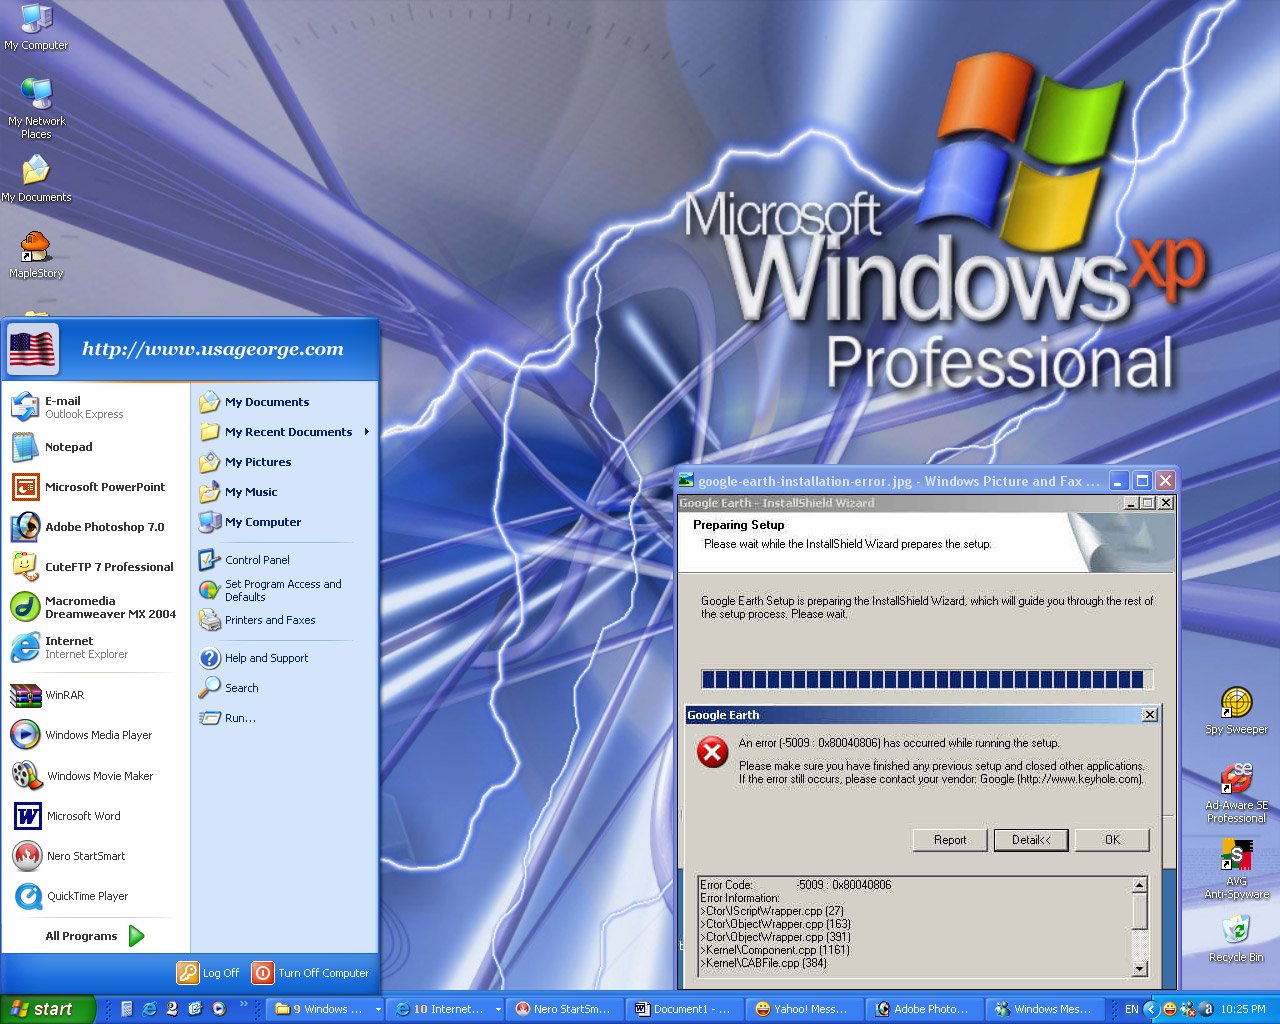
Task: Click Report in Google Earth error dialog
Action: tap(950, 840)
